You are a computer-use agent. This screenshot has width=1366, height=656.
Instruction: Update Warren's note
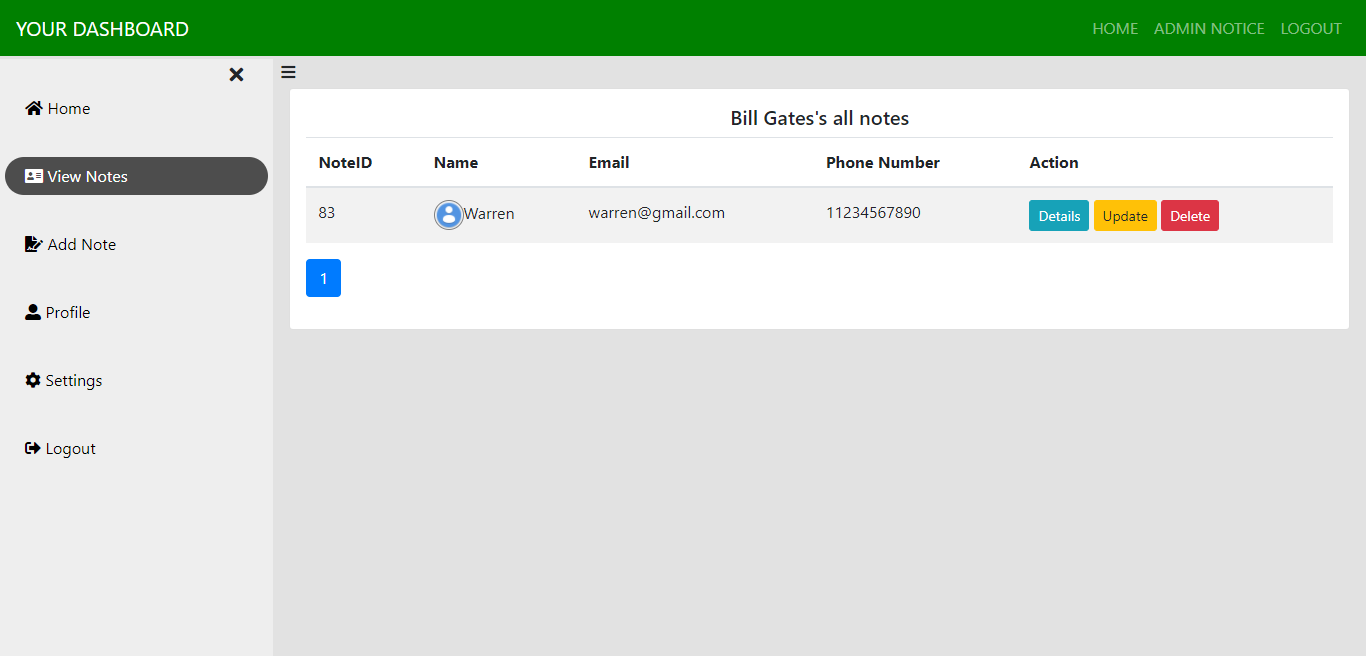1125,216
